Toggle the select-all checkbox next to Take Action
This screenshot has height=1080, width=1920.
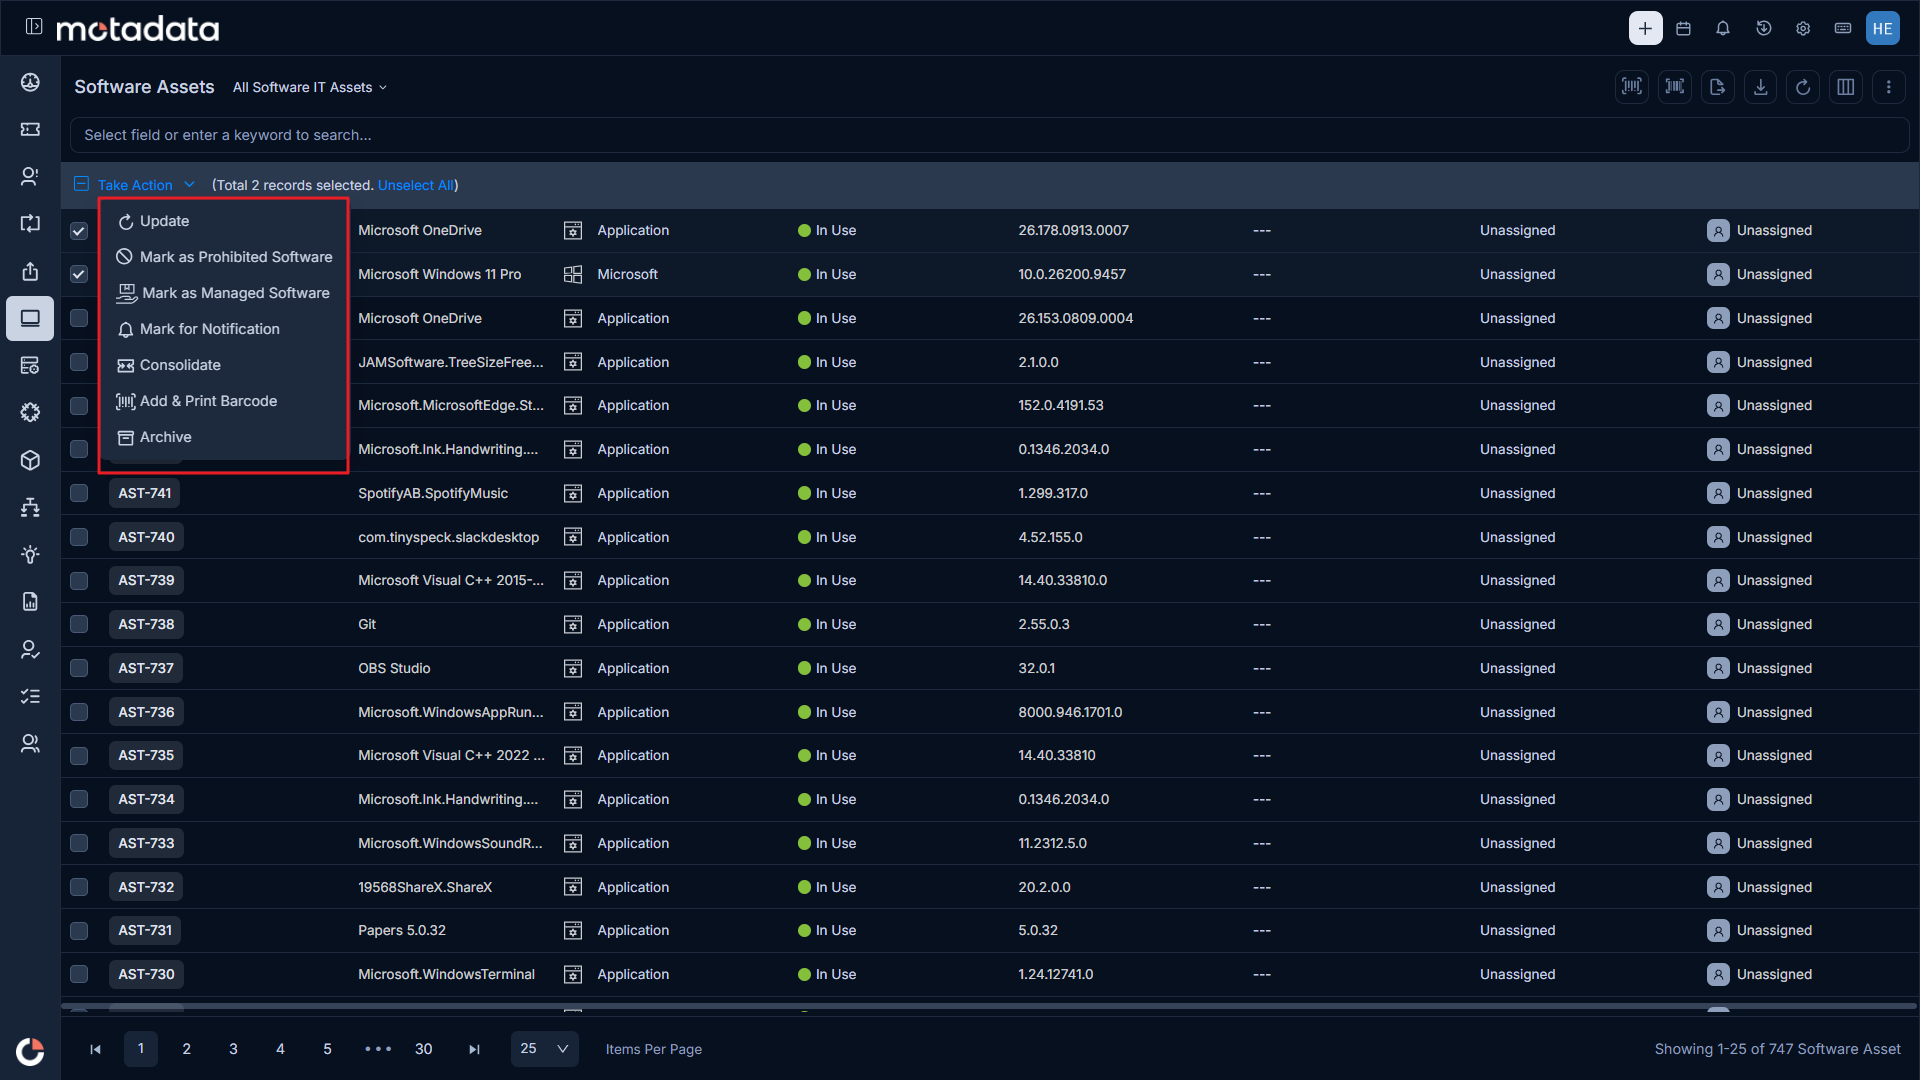tap(81, 184)
